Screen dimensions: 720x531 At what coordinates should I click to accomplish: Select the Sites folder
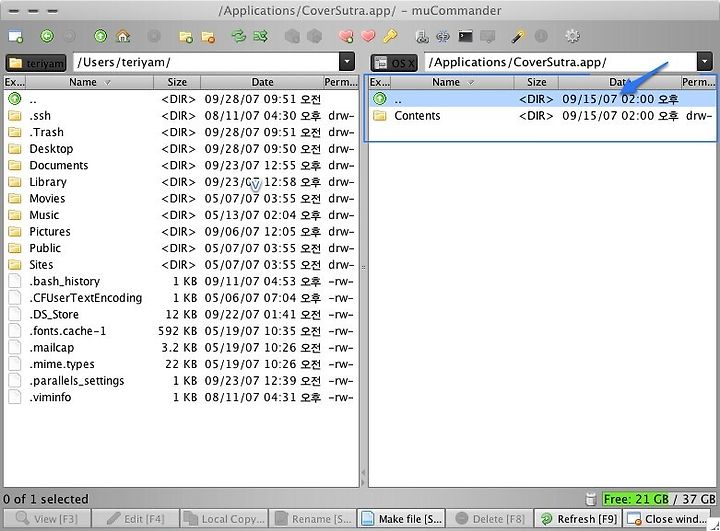click(x=181, y=265)
